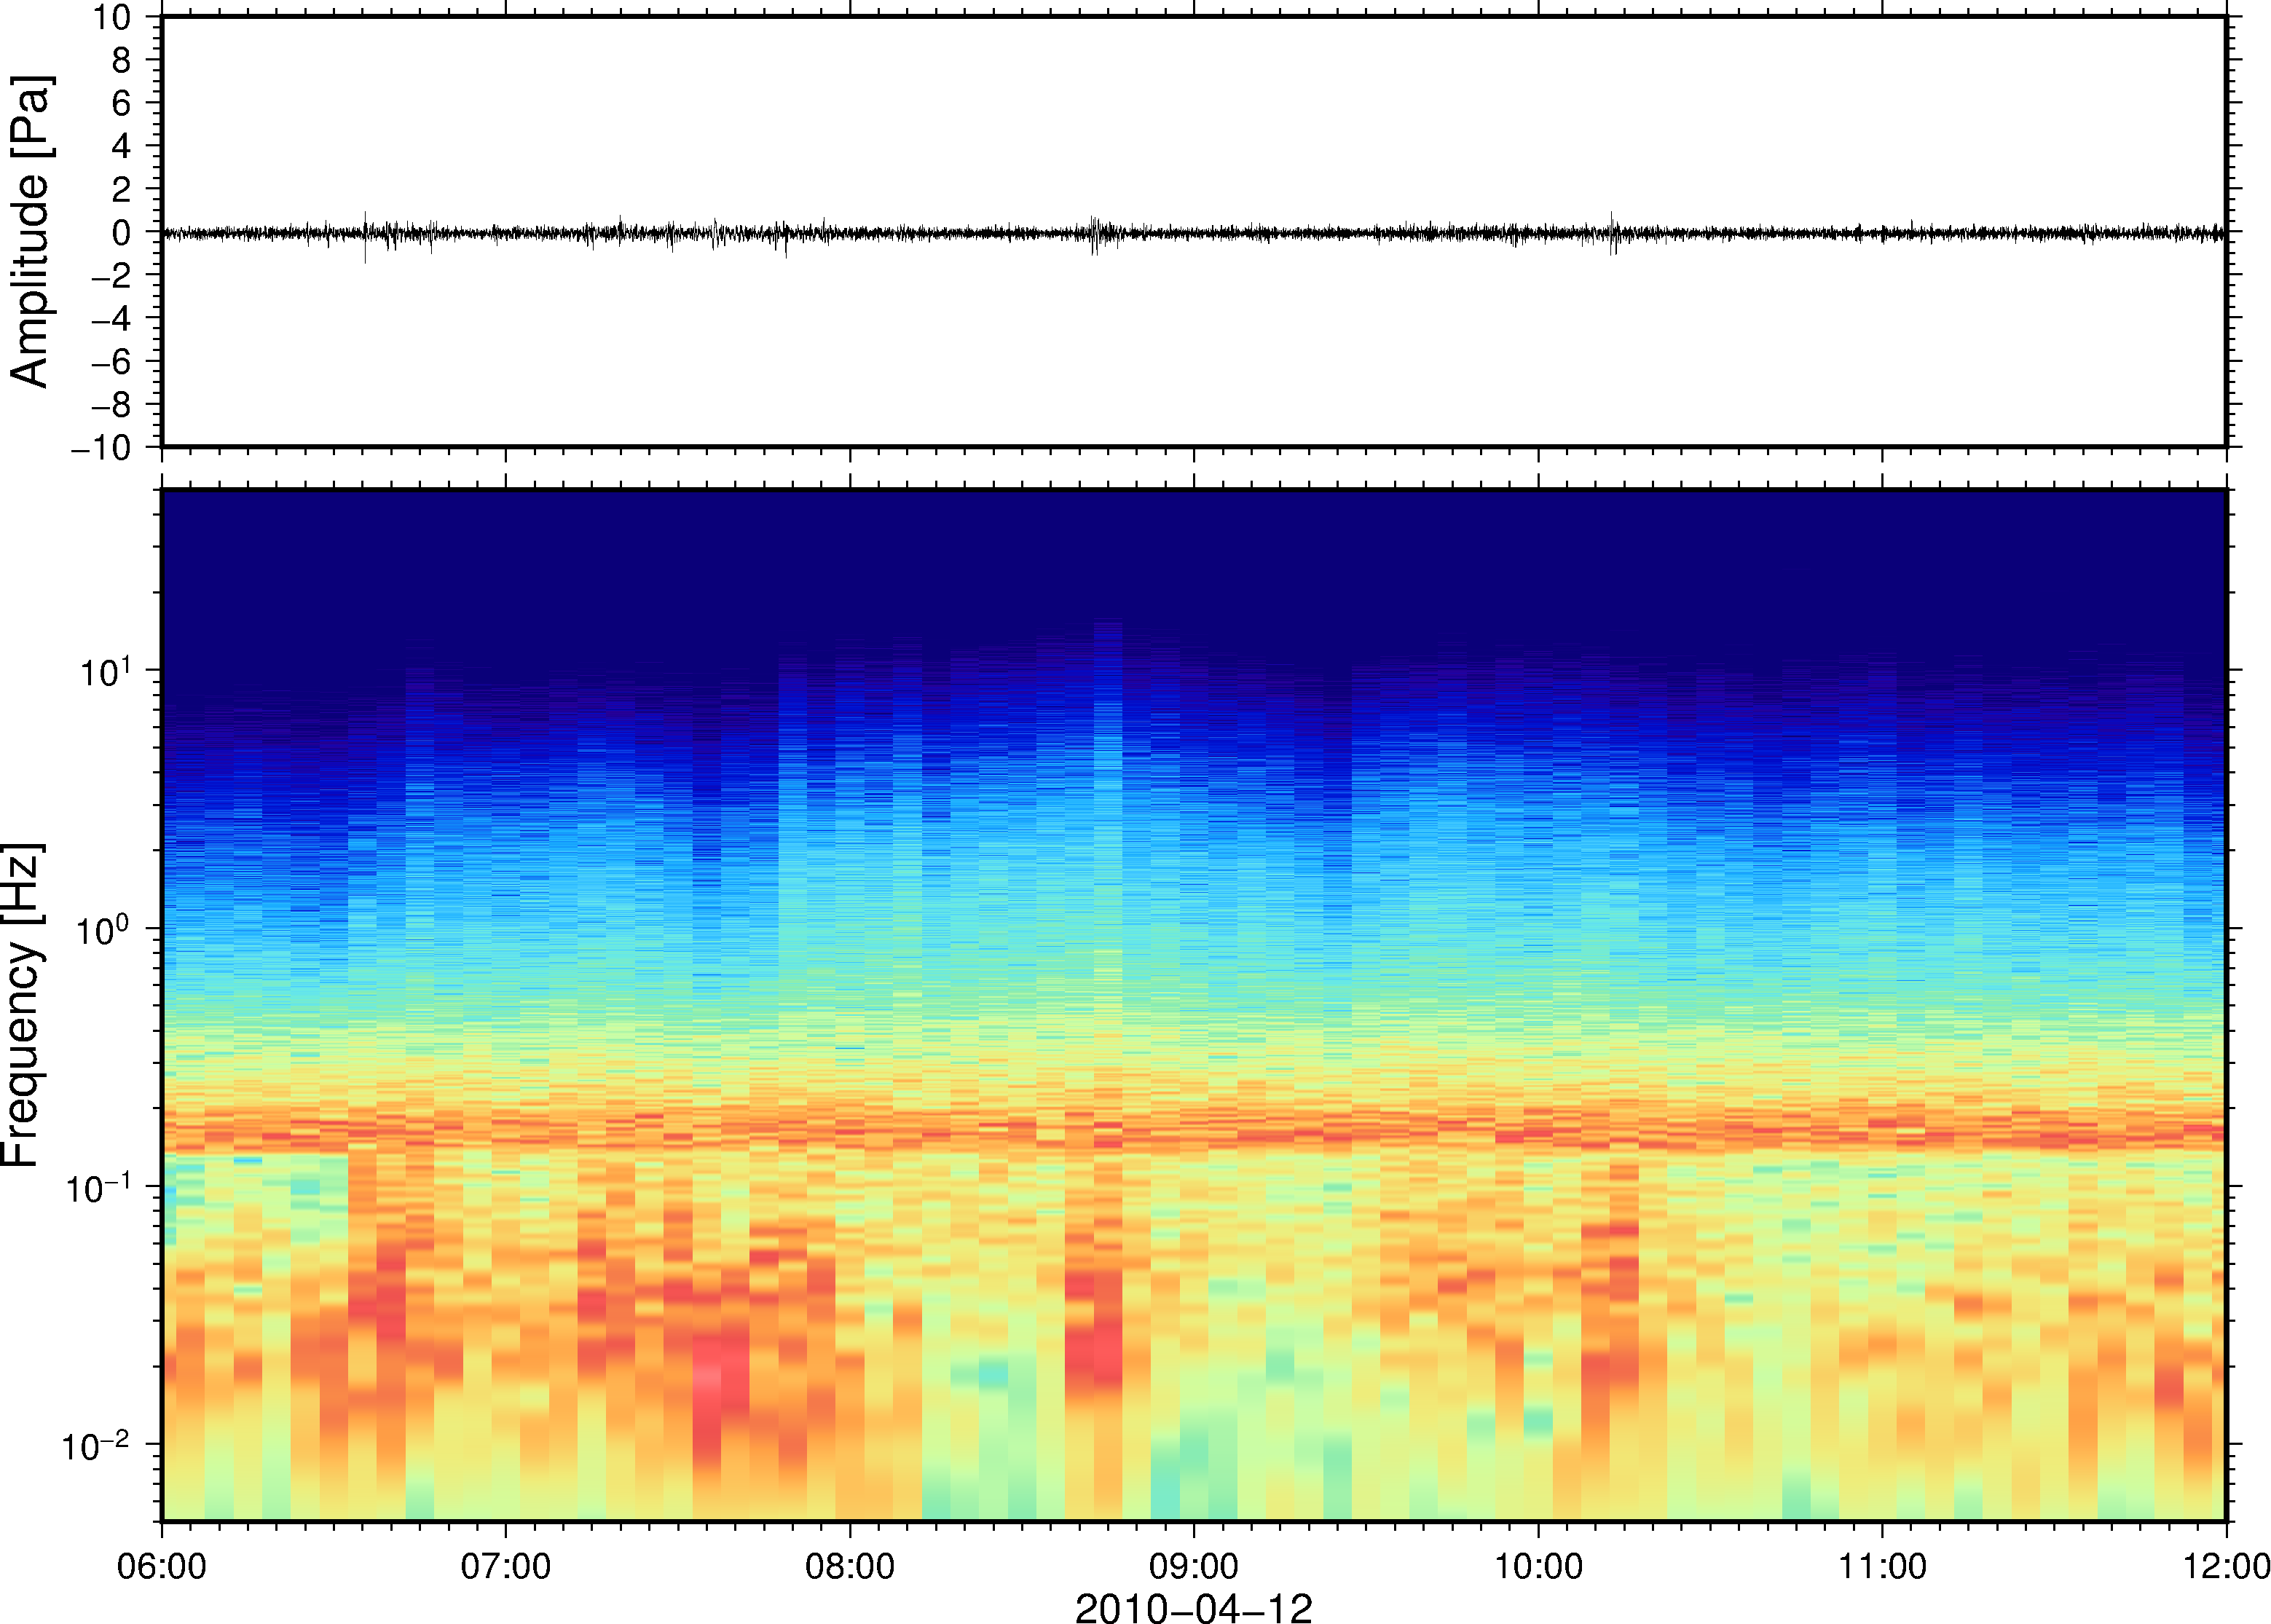Screen dimensions: 2271x1624
Task: Click the Amplitude [Pa] axis title
Action: click(x=30, y=231)
